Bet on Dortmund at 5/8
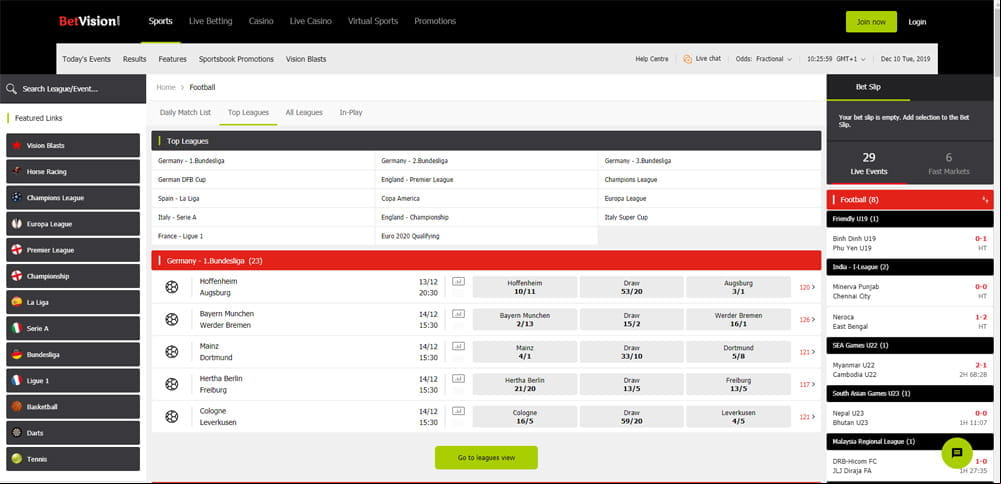 [x=738, y=352]
